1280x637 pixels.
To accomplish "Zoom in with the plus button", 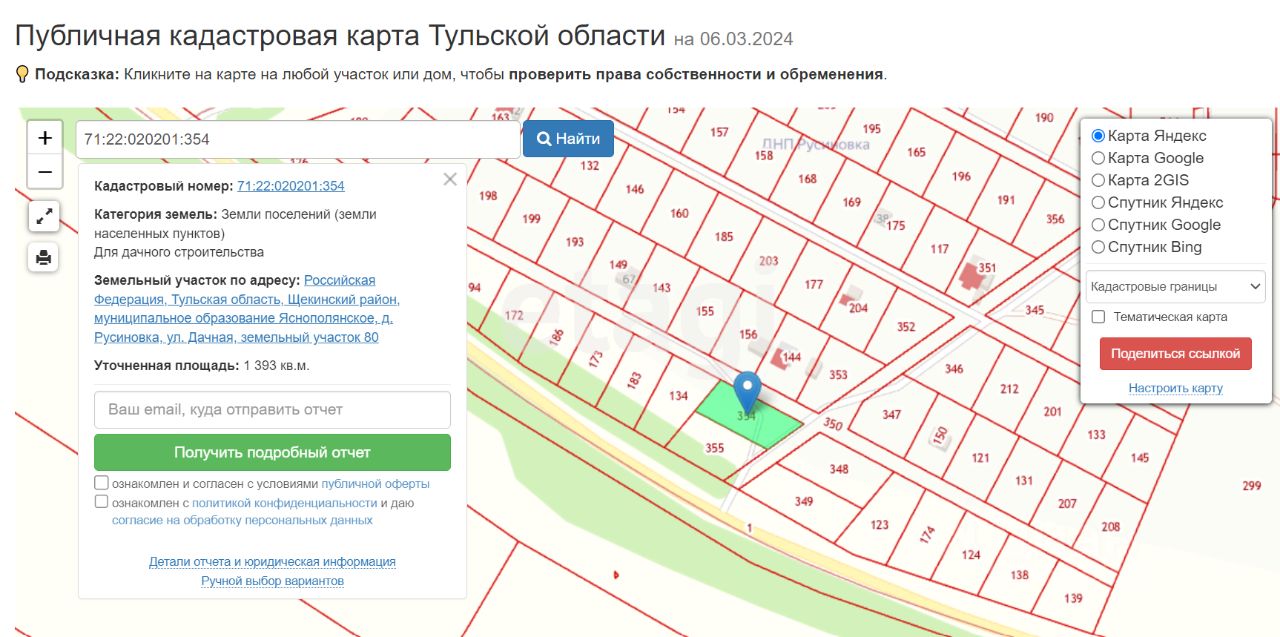I will [x=45, y=138].
